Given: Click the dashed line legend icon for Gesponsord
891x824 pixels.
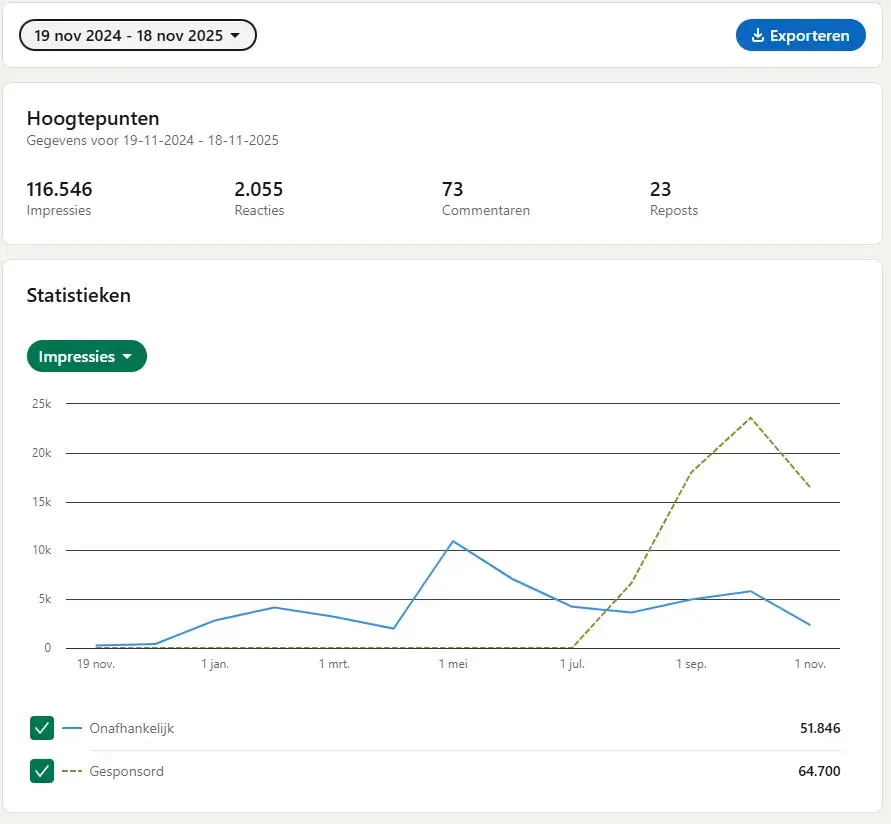Looking at the screenshot, I should [72, 772].
